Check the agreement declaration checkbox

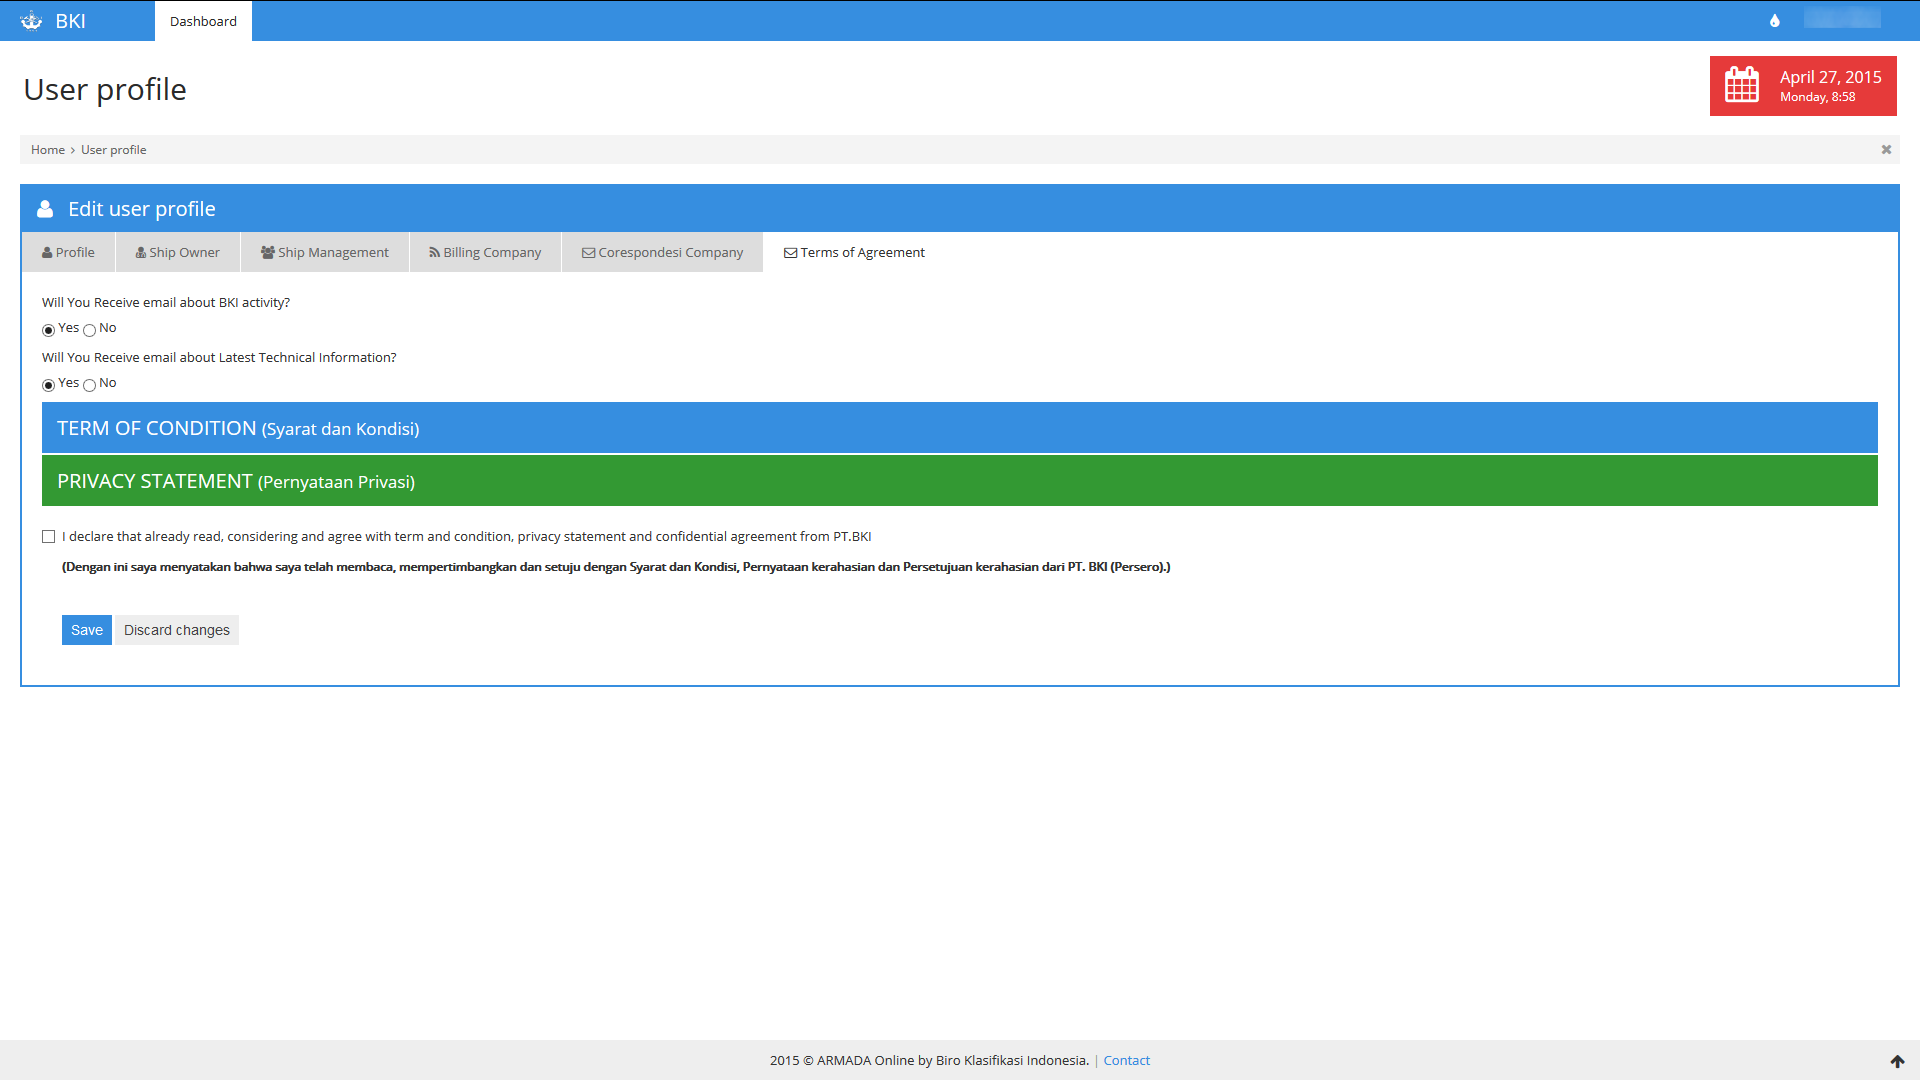click(x=49, y=537)
